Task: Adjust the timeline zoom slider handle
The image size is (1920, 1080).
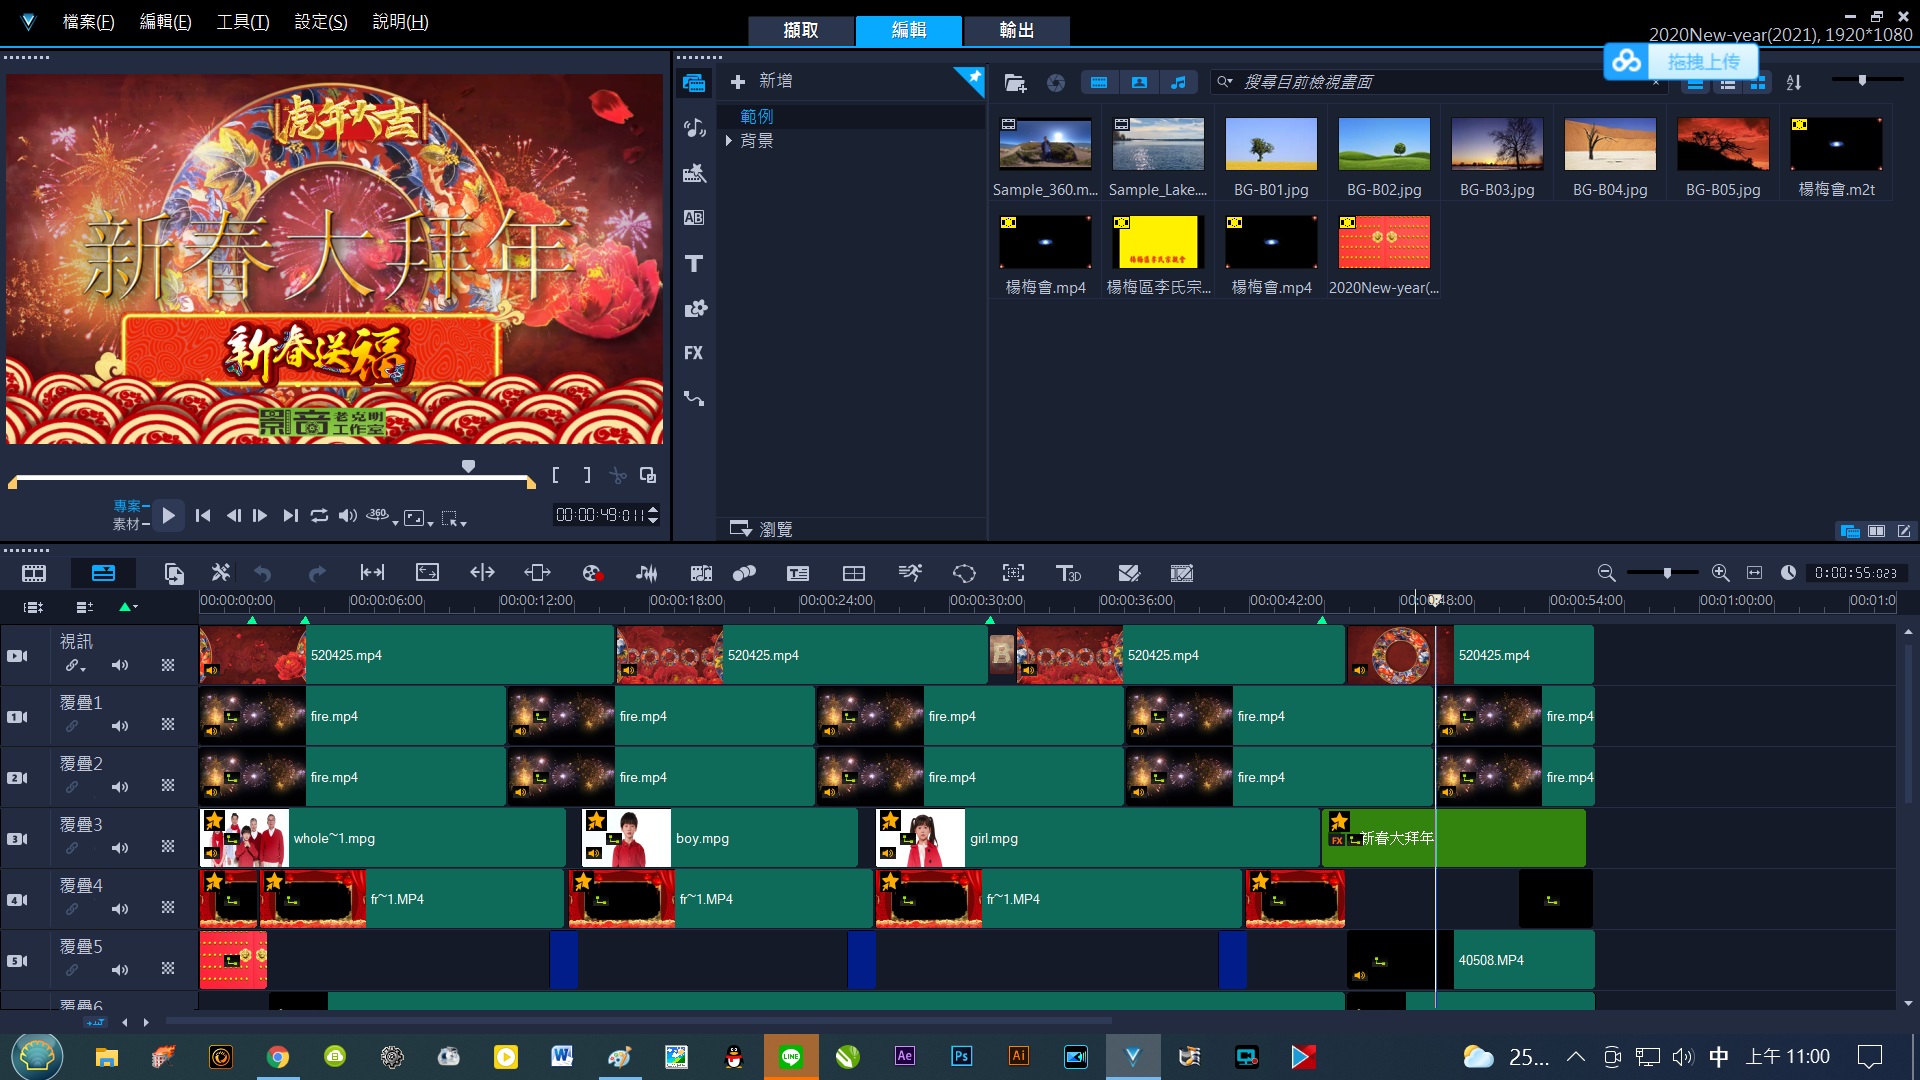Action: (1667, 573)
